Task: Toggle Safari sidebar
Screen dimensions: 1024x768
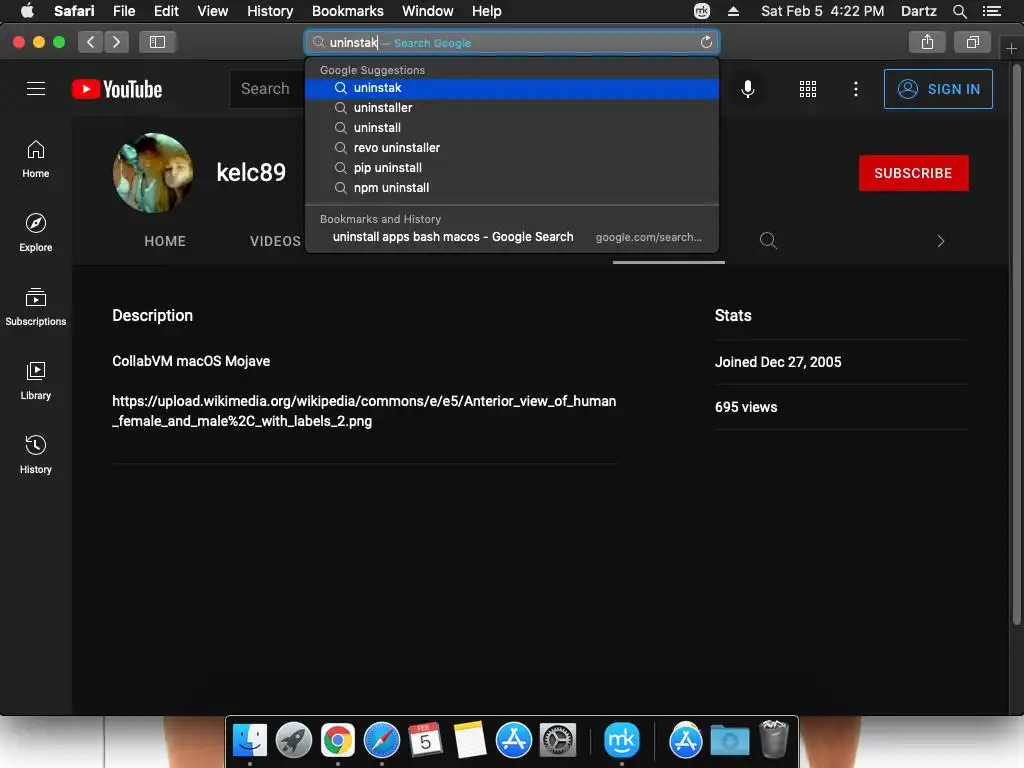Action: [157, 42]
